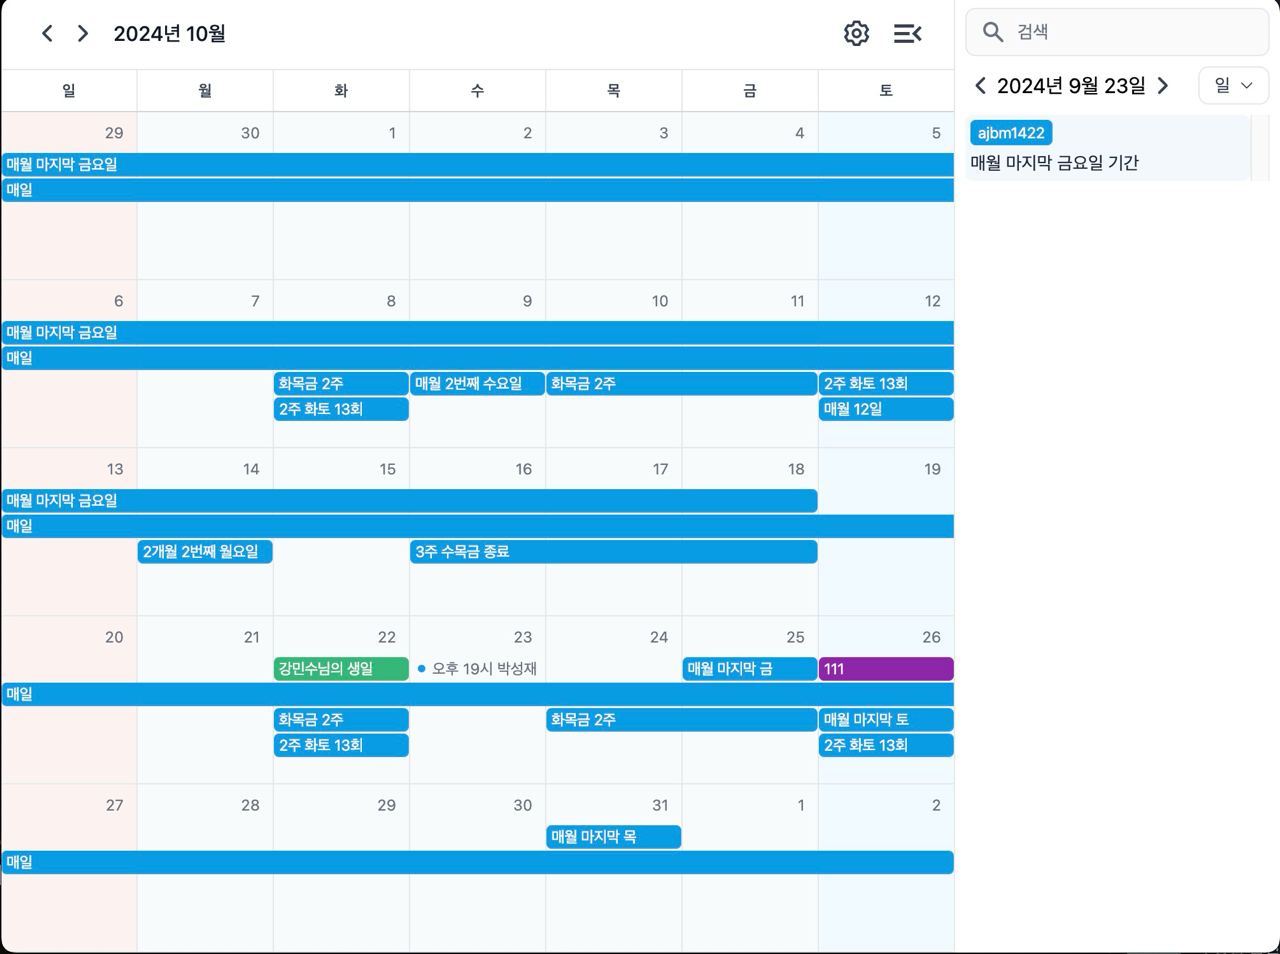The image size is (1280, 954).
Task: Select the ajbm1422 calendar tag
Action: [1011, 133]
